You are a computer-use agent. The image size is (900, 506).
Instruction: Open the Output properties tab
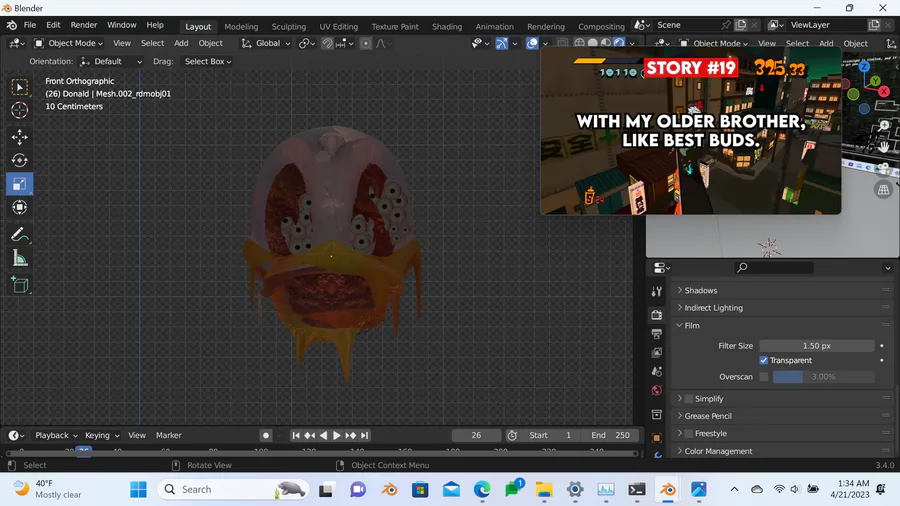coord(657,333)
